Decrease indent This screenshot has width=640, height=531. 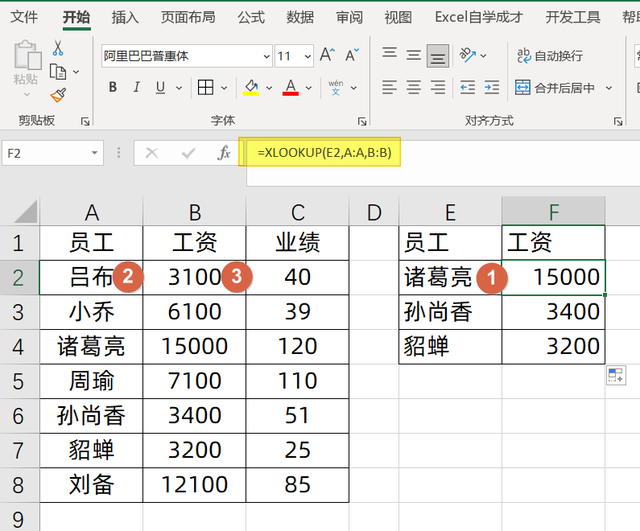pos(467,87)
